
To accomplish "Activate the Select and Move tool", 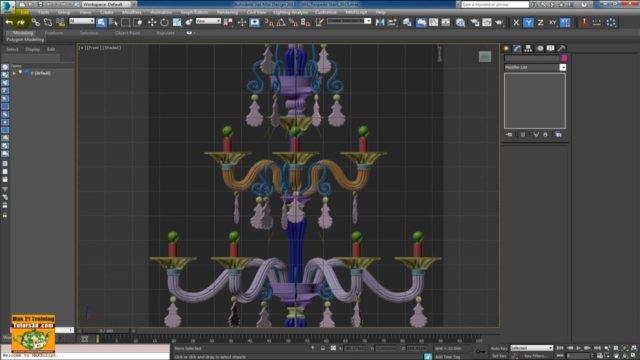I will [152, 22].
